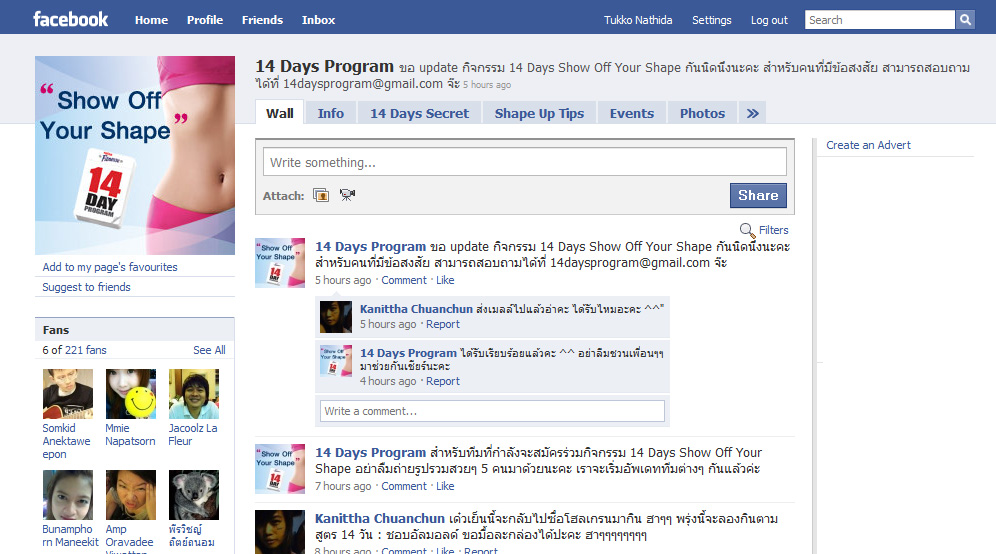Open Somkid Anektawe epon's fan photo

[68, 394]
